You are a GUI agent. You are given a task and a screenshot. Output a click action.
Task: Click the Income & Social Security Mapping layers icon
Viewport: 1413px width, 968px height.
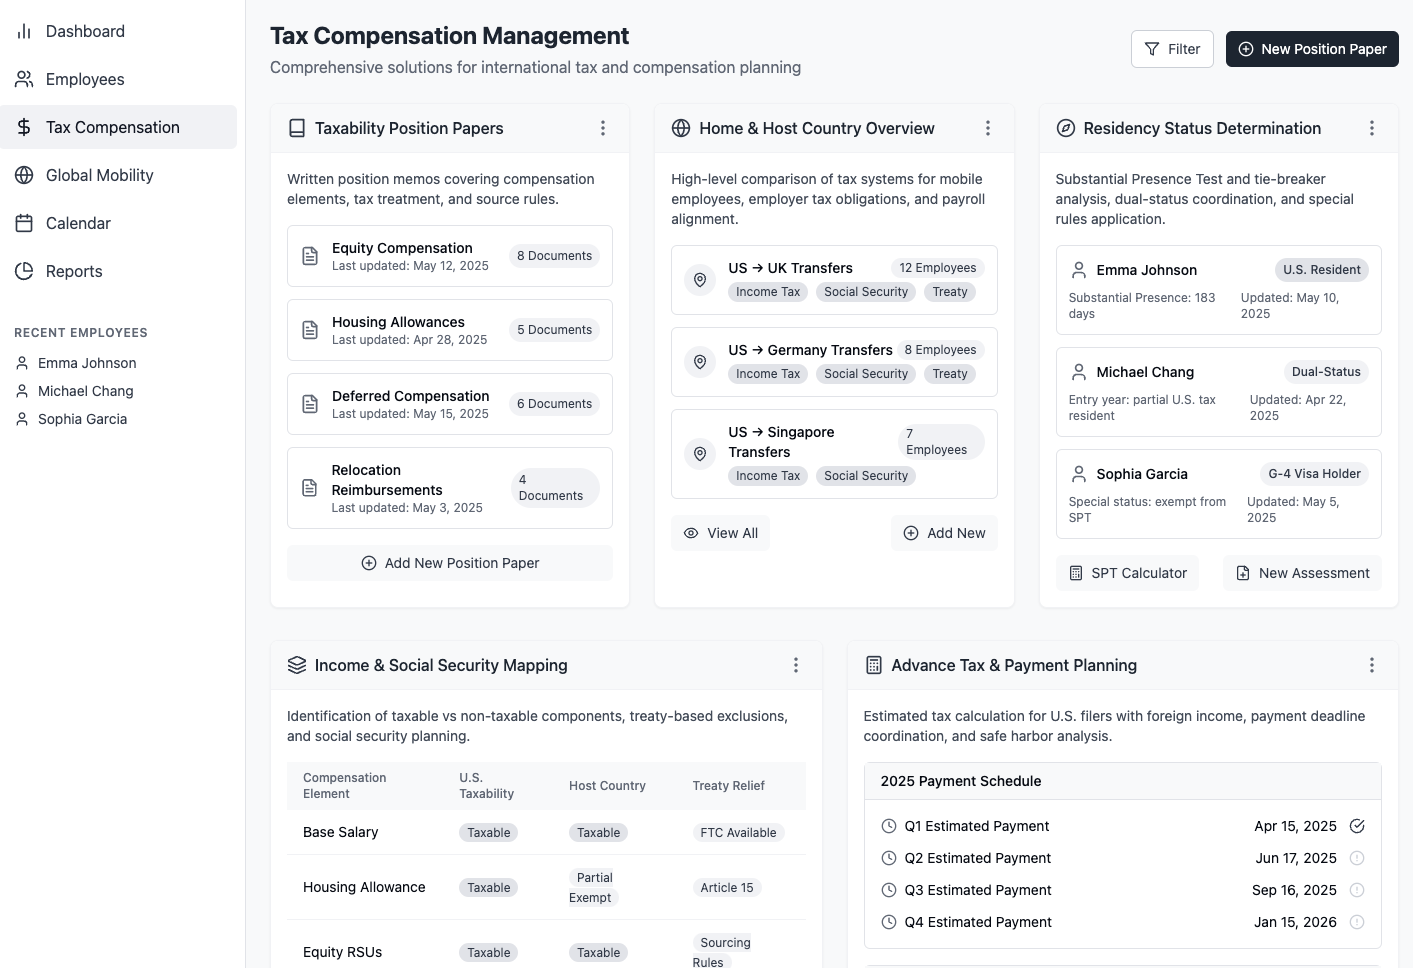click(297, 665)
